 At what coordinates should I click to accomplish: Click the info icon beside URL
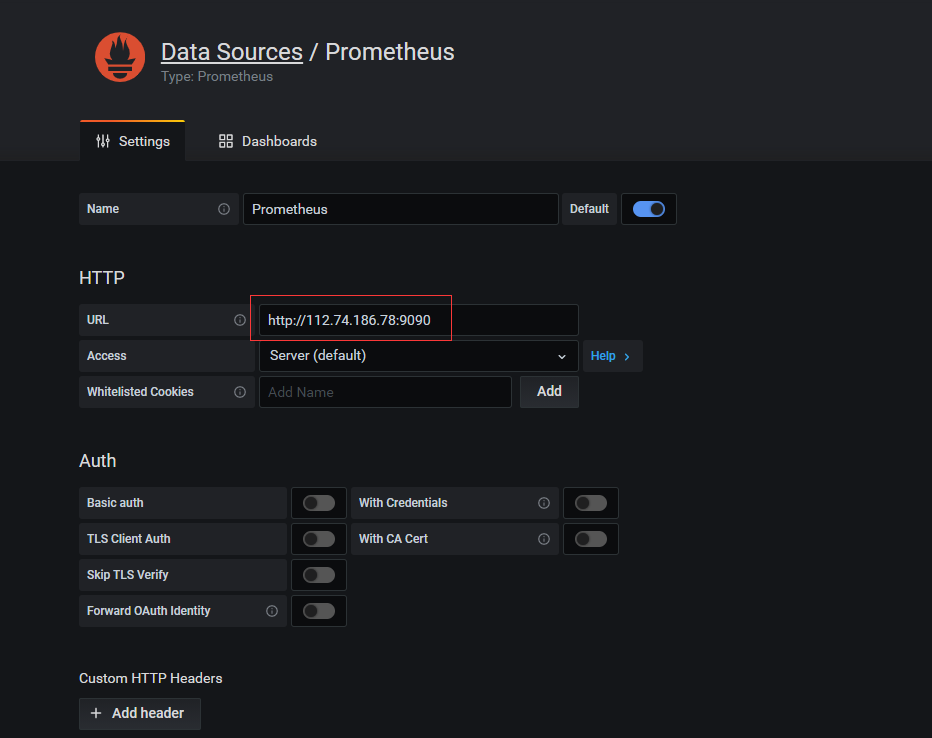tap(240, 320)
